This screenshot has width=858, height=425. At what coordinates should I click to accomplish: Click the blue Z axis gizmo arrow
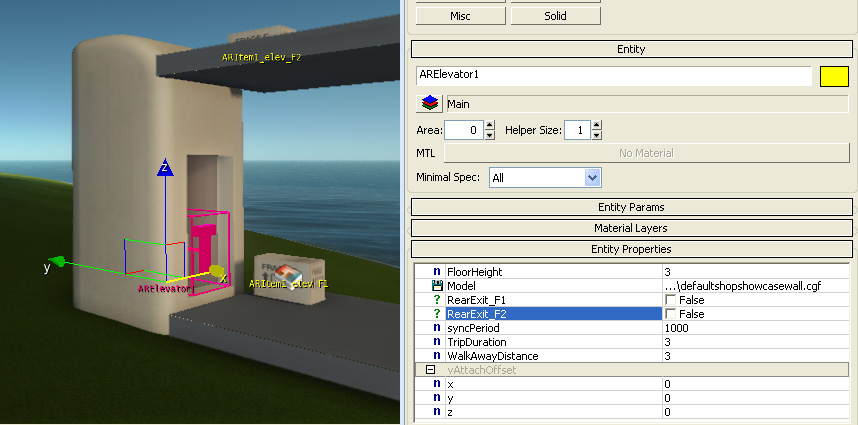165,167
